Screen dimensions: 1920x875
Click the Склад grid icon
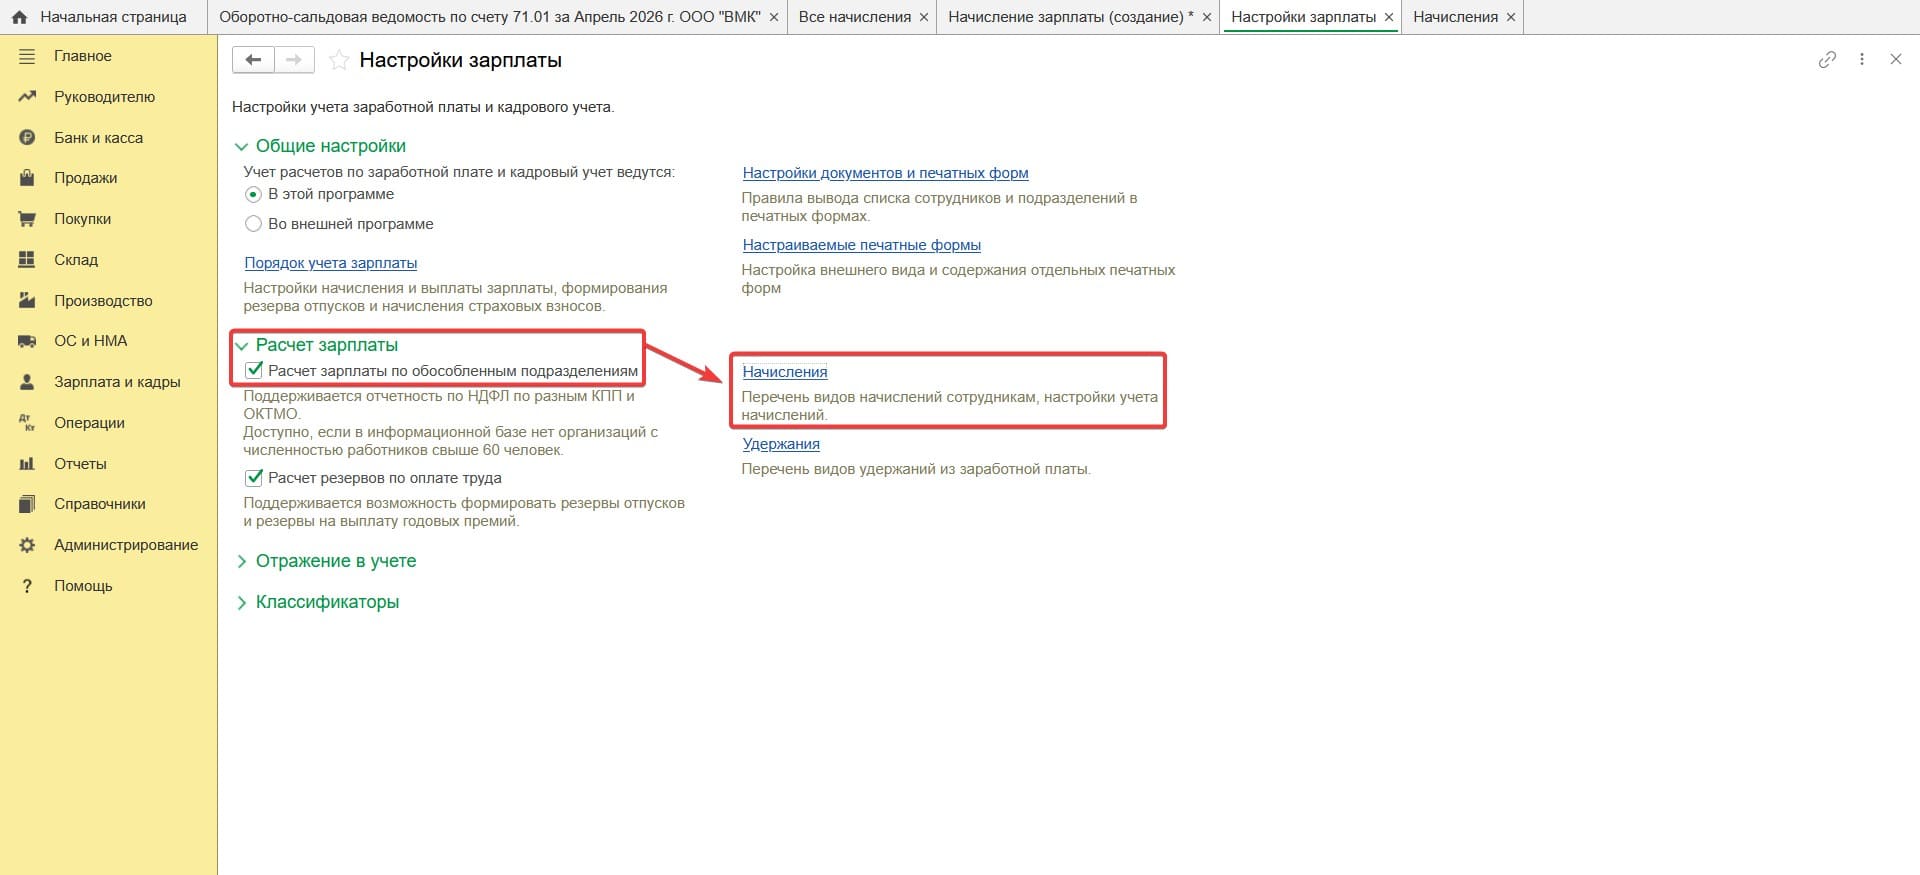27,260
